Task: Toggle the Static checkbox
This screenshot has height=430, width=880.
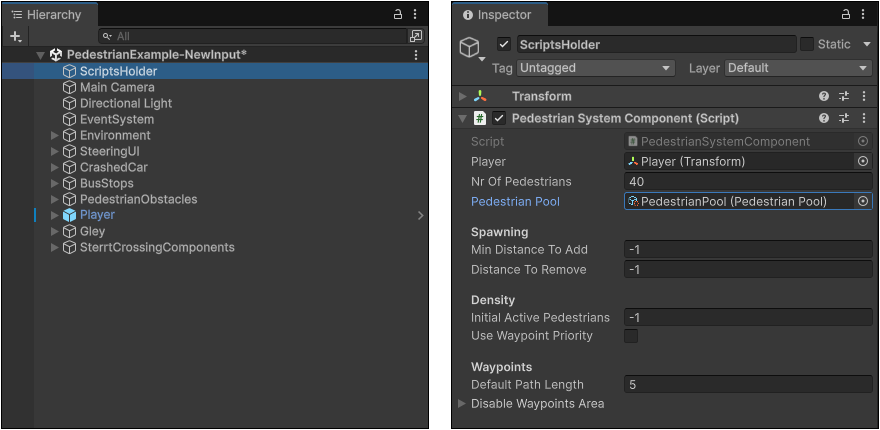Action: tap(807, 44)
